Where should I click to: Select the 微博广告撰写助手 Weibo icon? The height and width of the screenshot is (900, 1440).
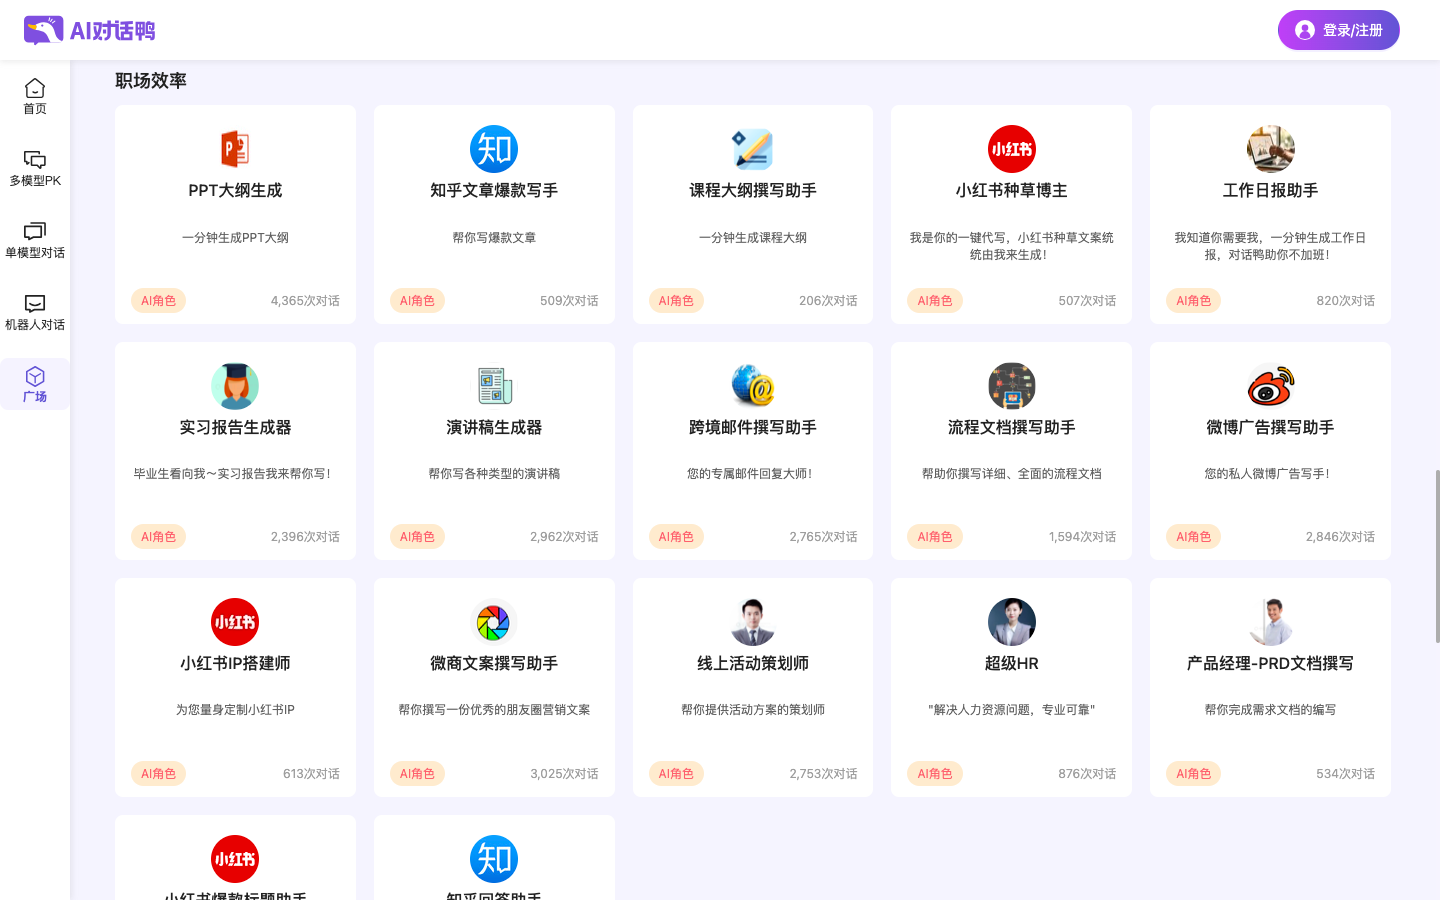(1270, 386)
